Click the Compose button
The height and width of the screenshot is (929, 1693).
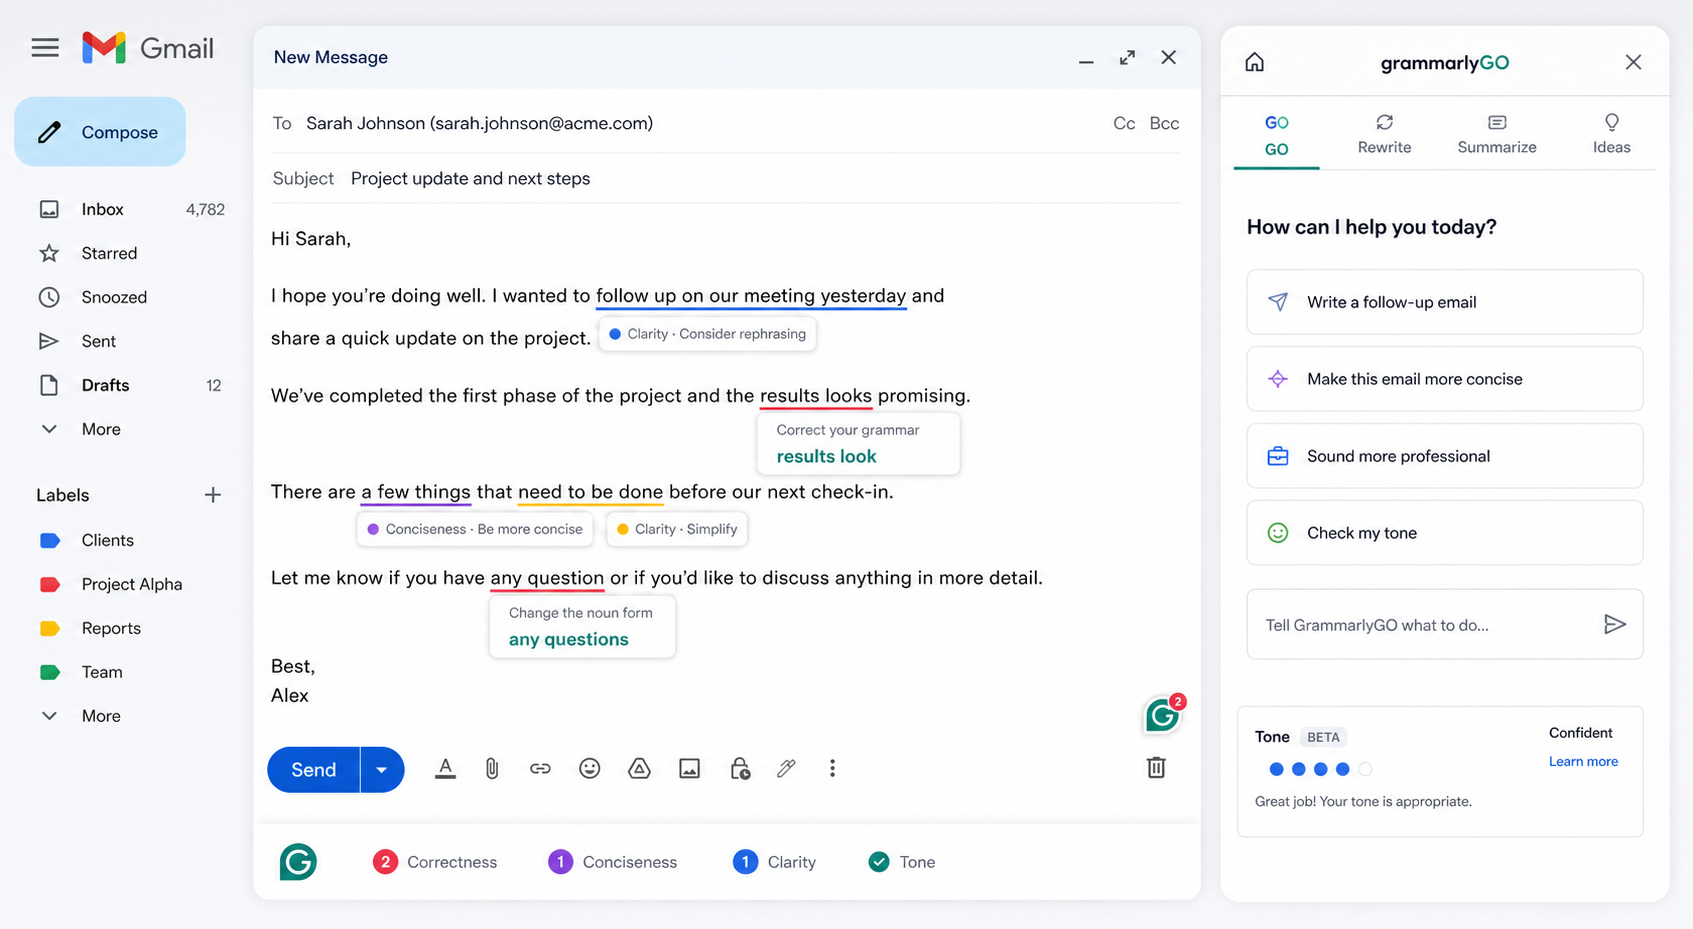tap(100, 132)
